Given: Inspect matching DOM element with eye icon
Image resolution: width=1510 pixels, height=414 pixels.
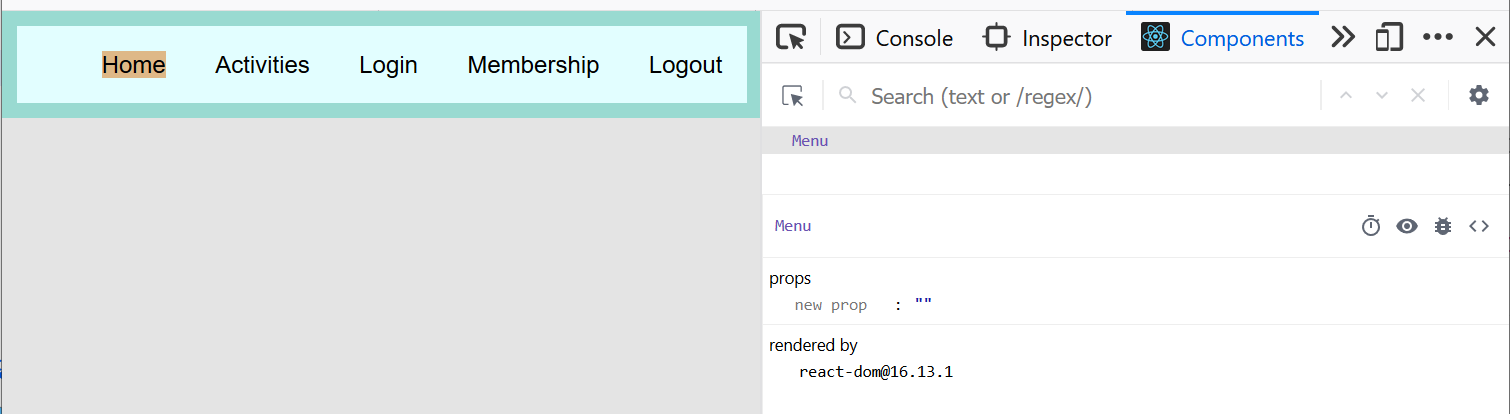Looking at the screenshot, I should (x=1406, y=226).
